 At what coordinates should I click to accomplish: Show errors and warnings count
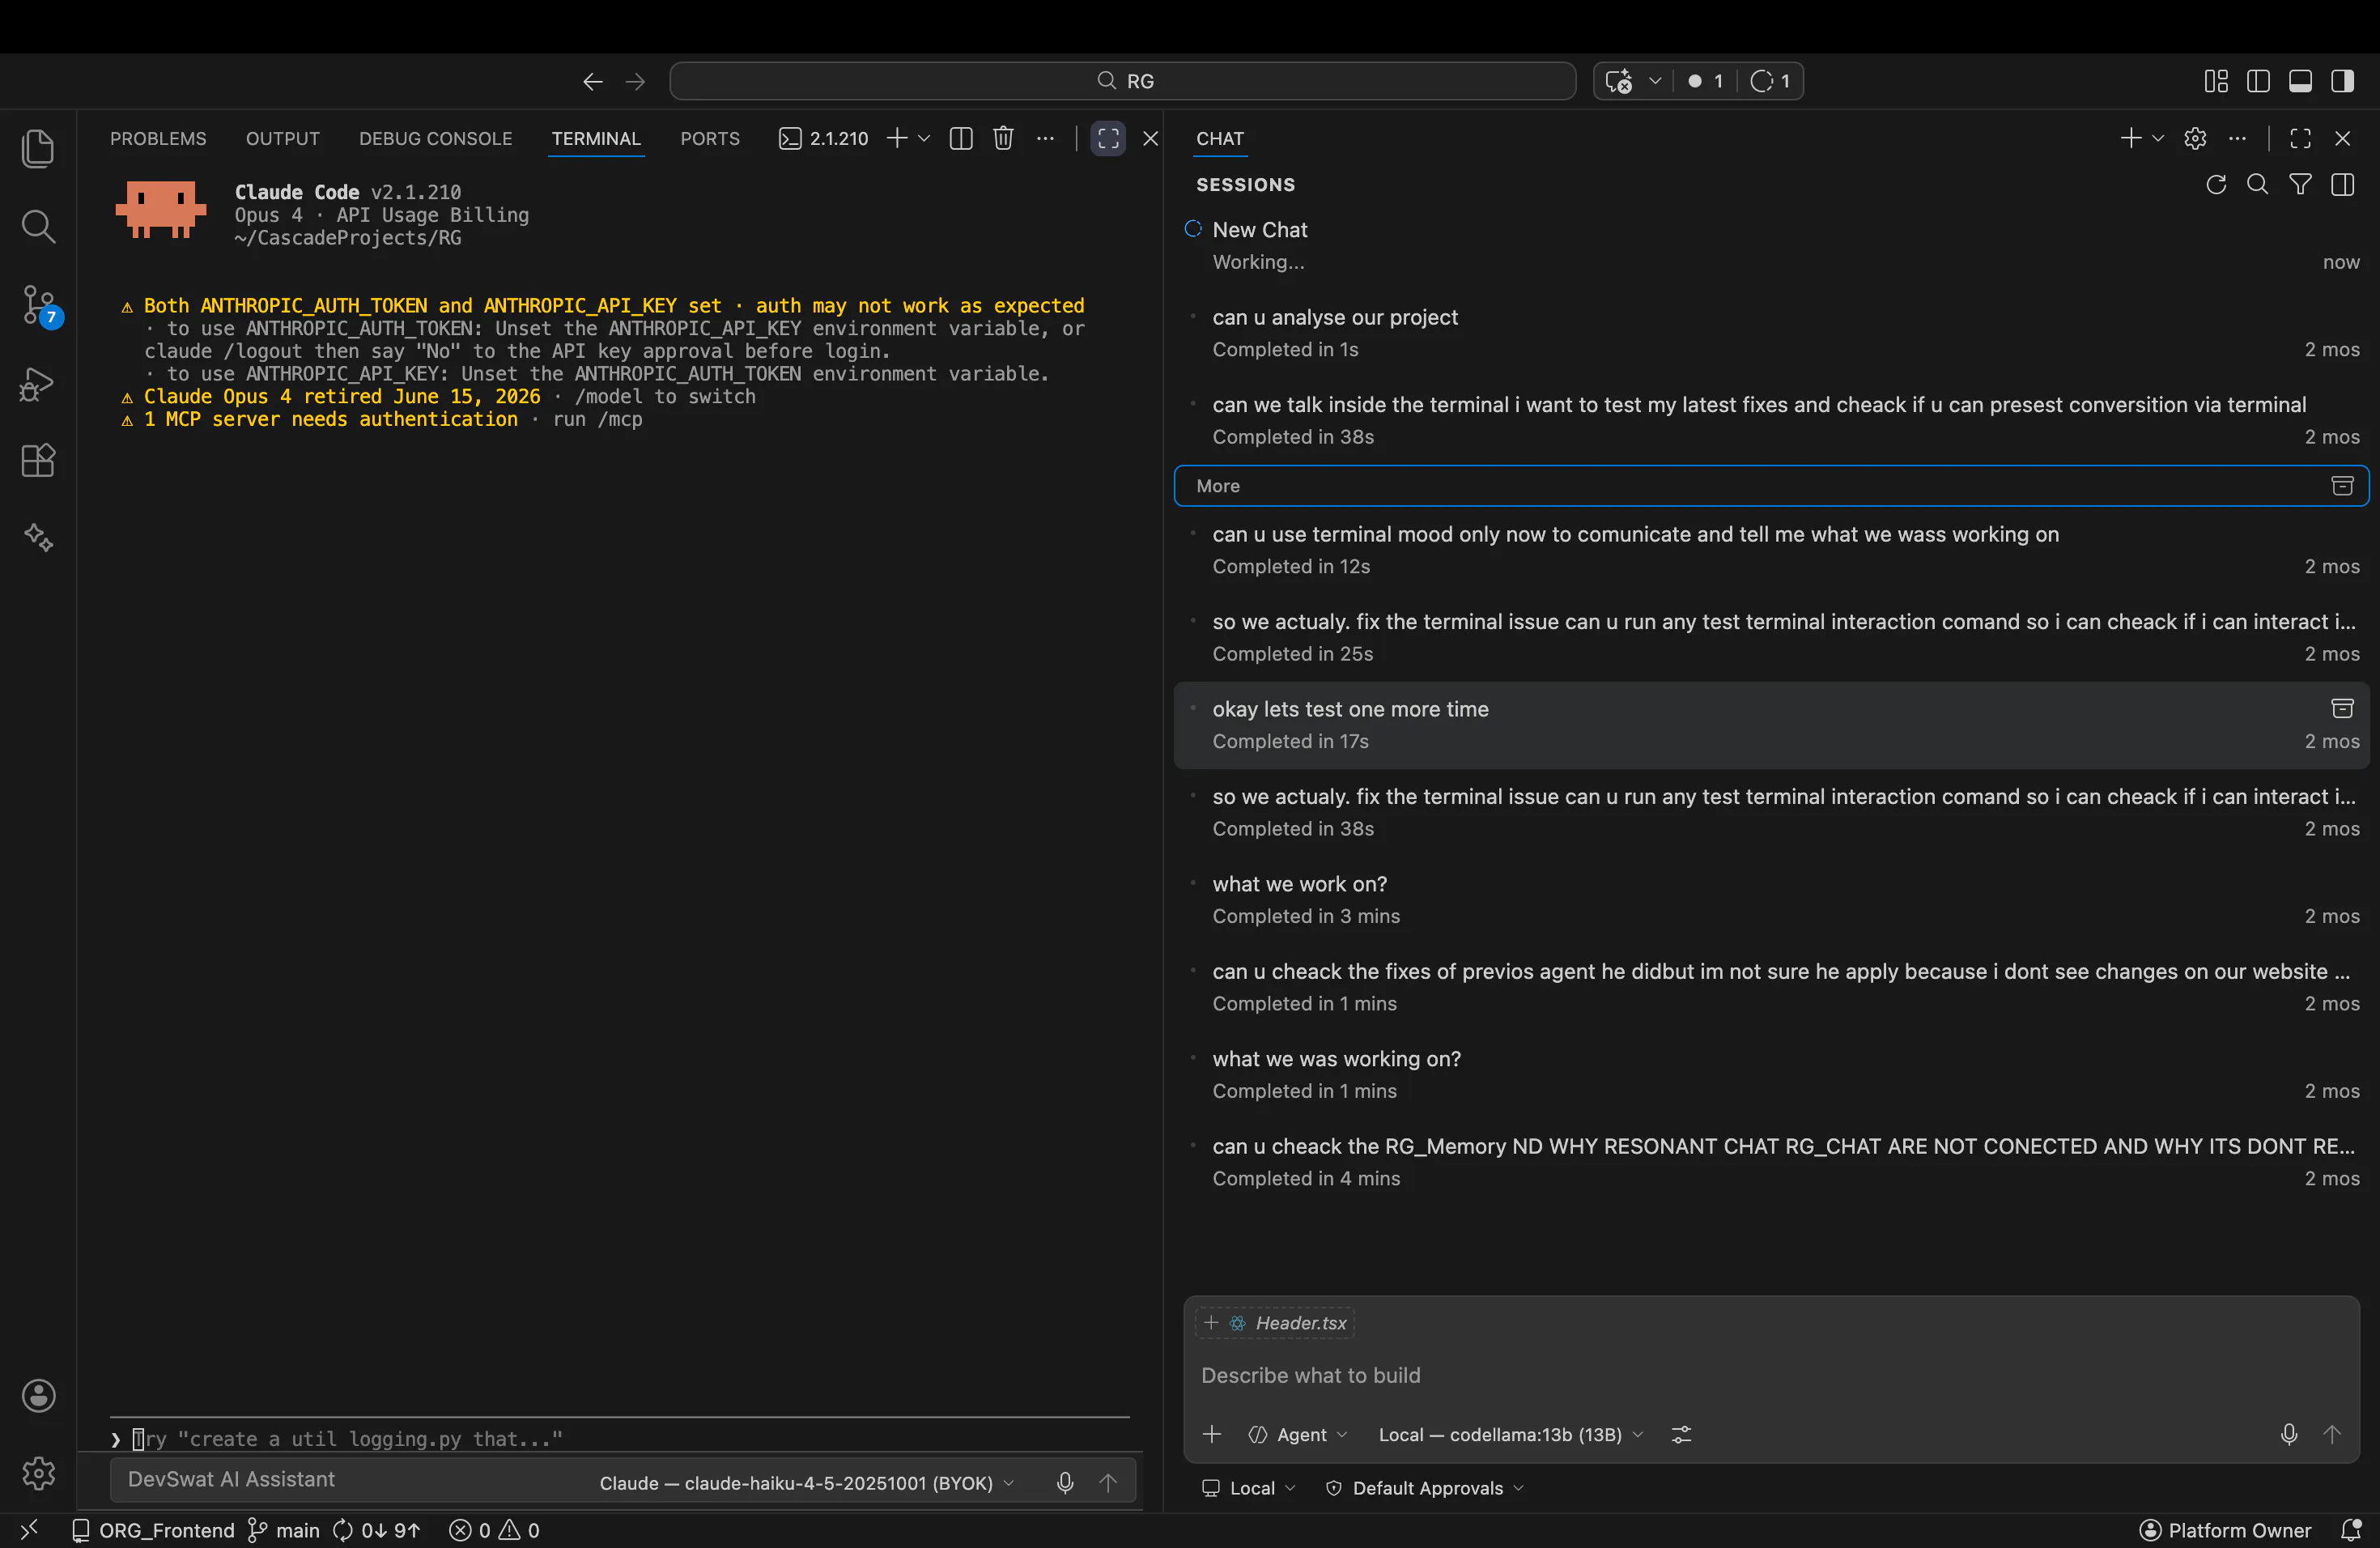click(495, 1530)
